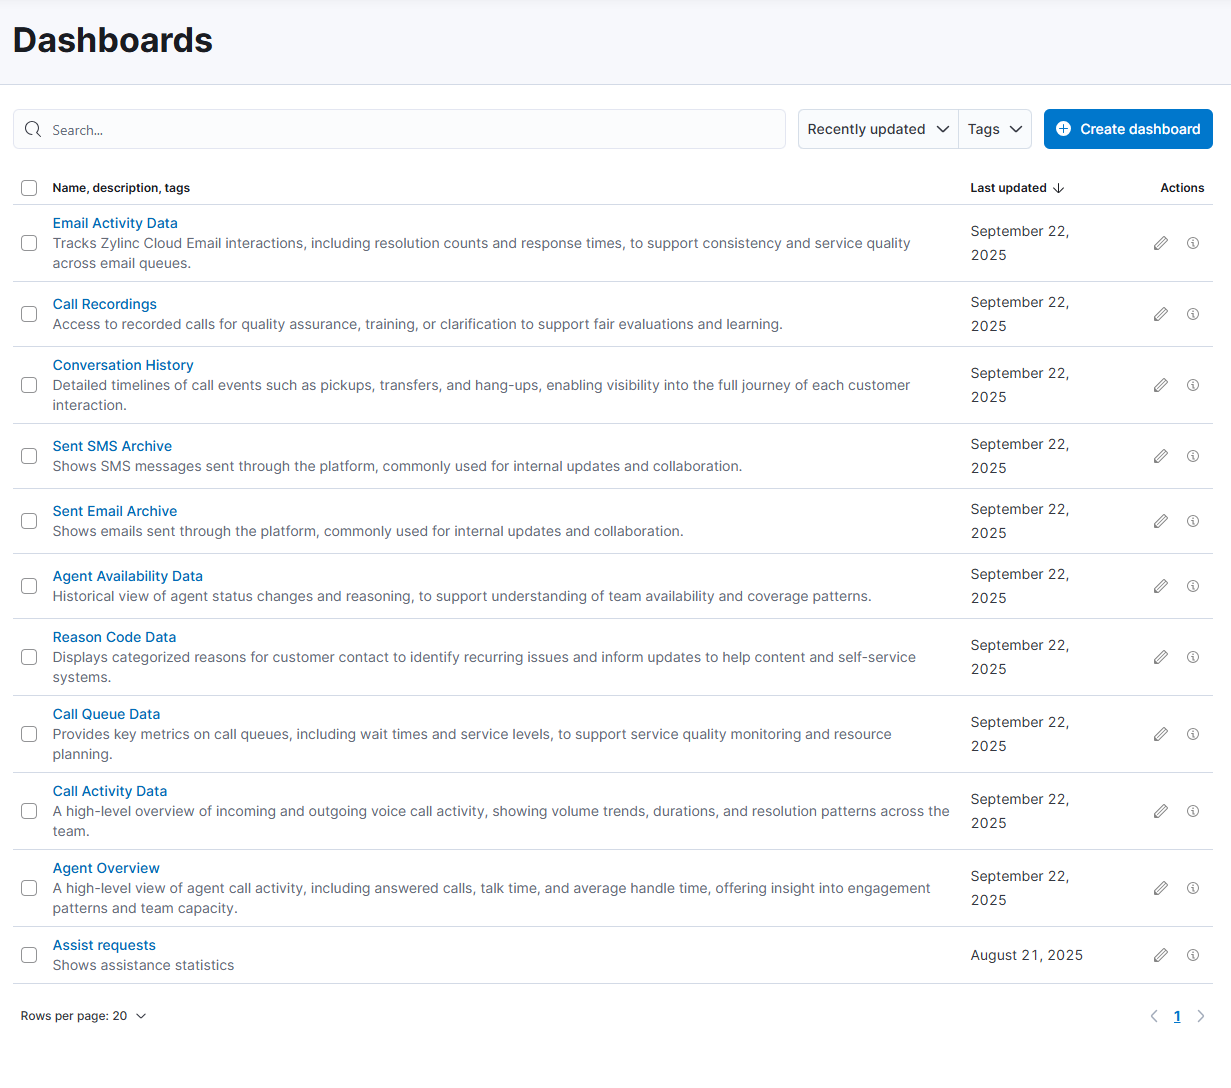Open the Recently updated sort dropdown
This screenshot has width=1231, height=1088.
coord(878,129)
